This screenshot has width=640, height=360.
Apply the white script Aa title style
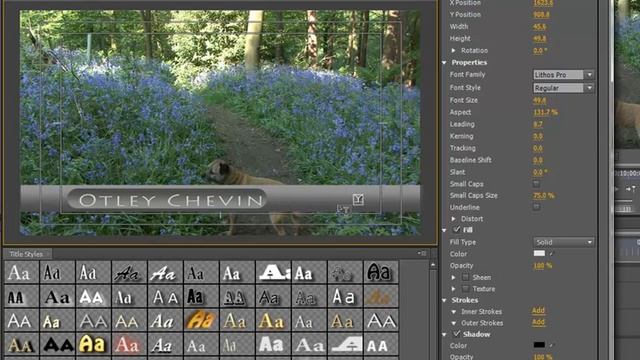[x=165, y=272]
